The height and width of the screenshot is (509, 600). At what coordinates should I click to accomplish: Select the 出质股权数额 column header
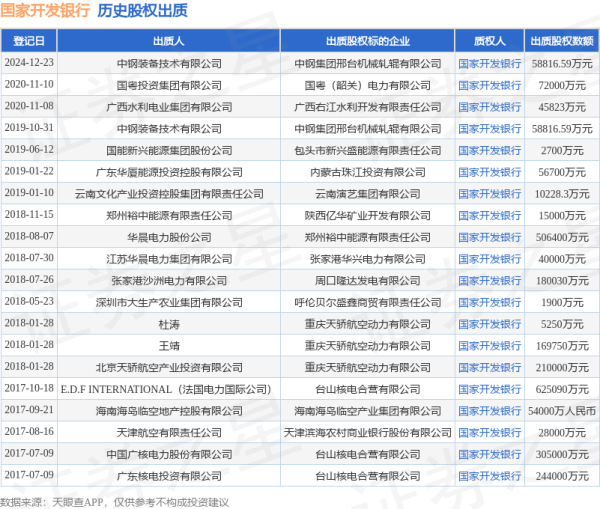click(562, 41)
